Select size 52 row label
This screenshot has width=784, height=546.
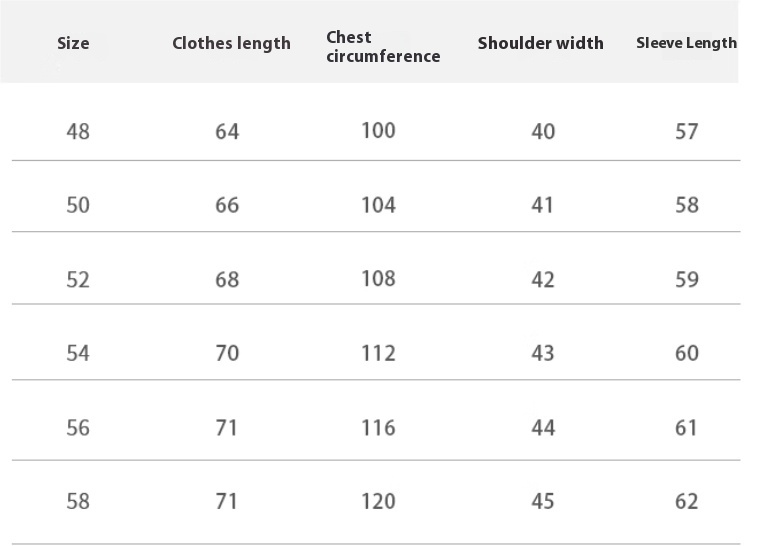click(78, 280)
